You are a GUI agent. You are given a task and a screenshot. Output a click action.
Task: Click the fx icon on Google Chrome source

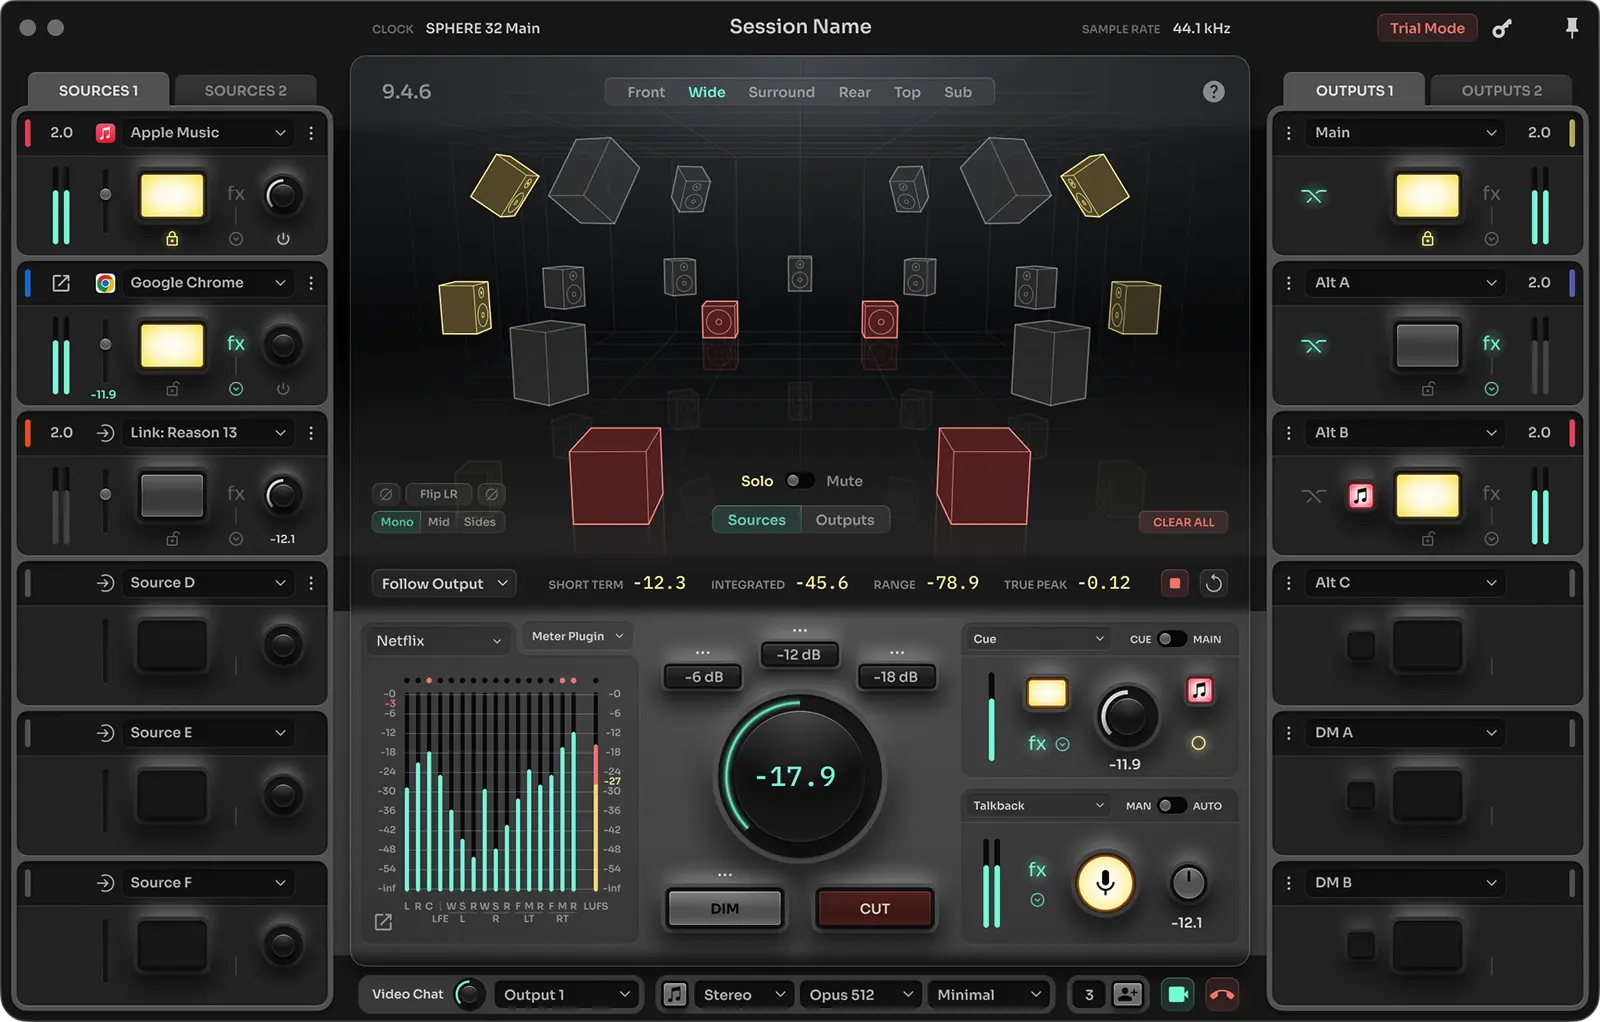236,343
